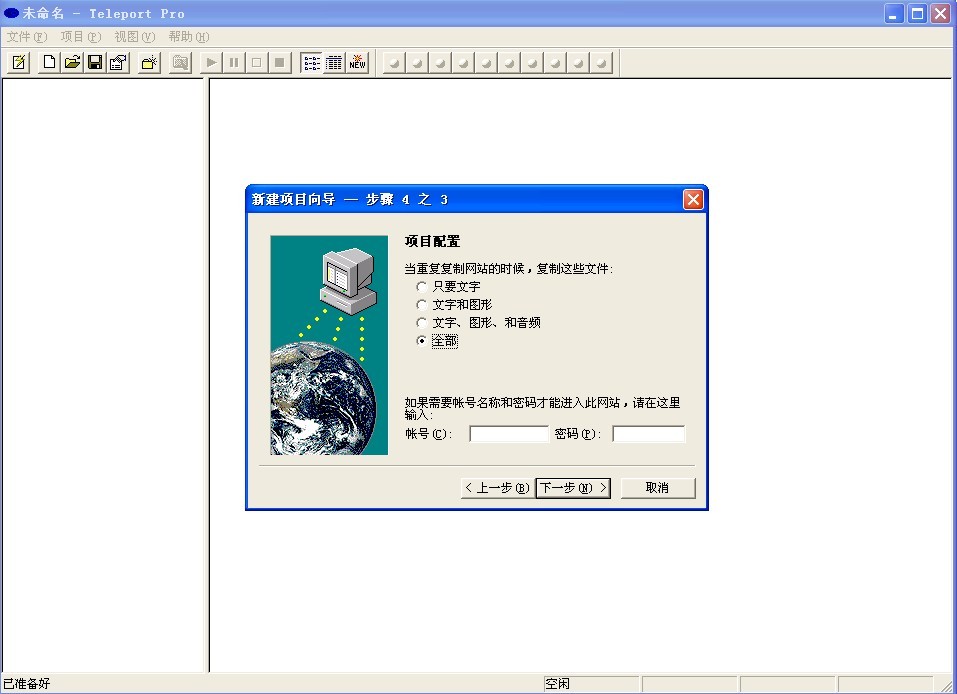The height and width of the screenshot is (694, 957).
Task: Click the computer and globe wizard image
Action: coord(329,345)
